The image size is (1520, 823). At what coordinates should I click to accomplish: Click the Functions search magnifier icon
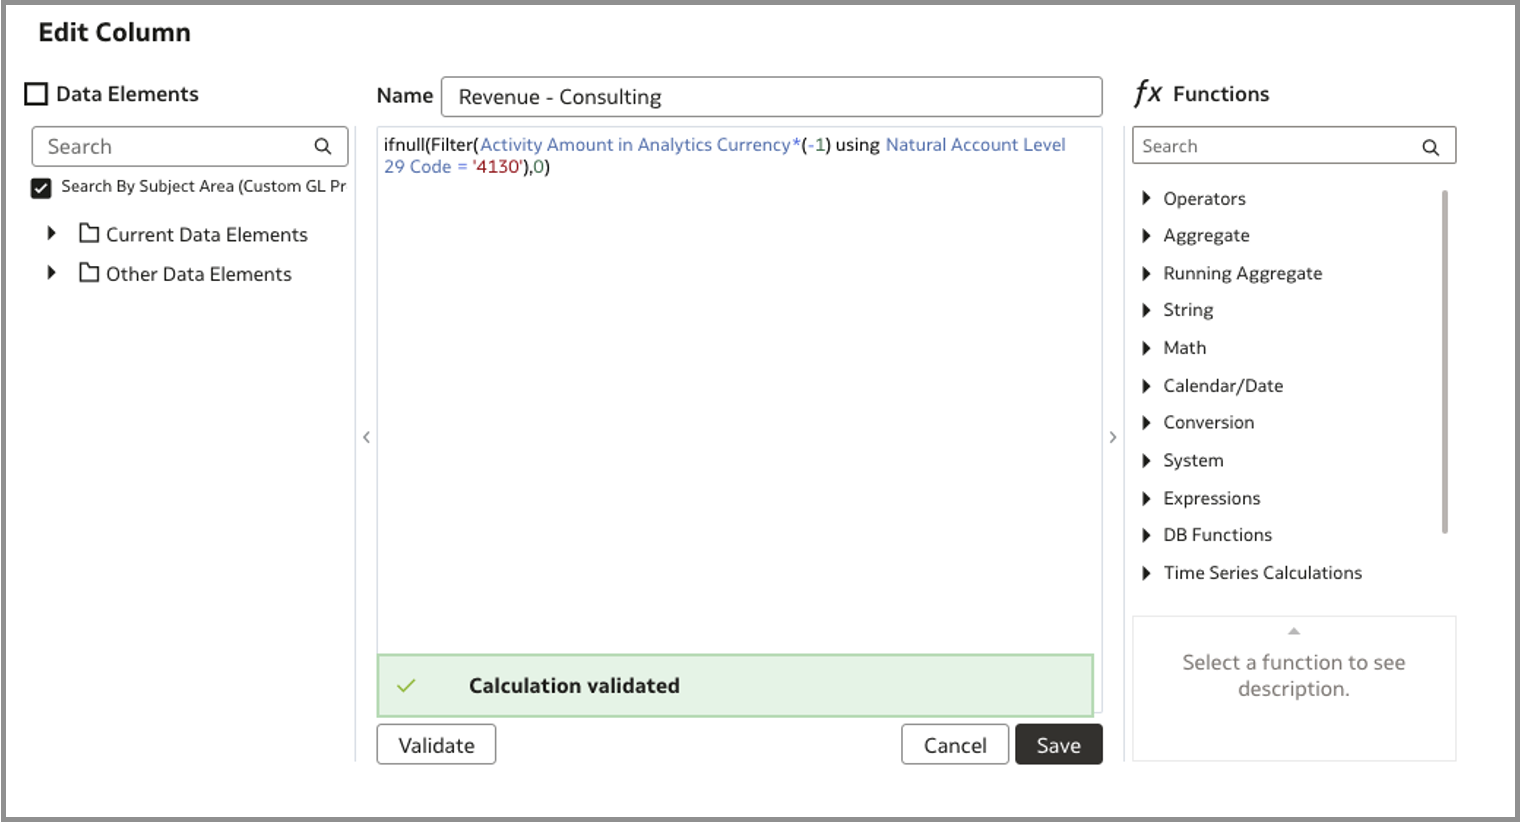[1430, 147]
